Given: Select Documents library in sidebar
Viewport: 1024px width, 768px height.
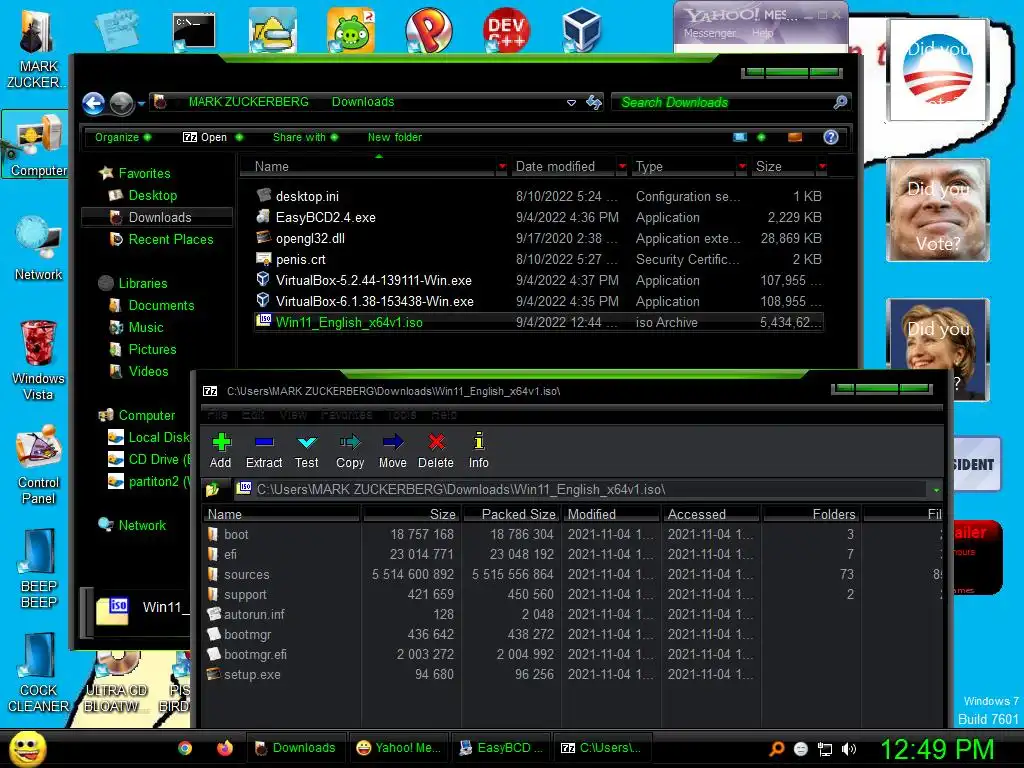Looking at the screenshot, I should [x=161, y=305].
